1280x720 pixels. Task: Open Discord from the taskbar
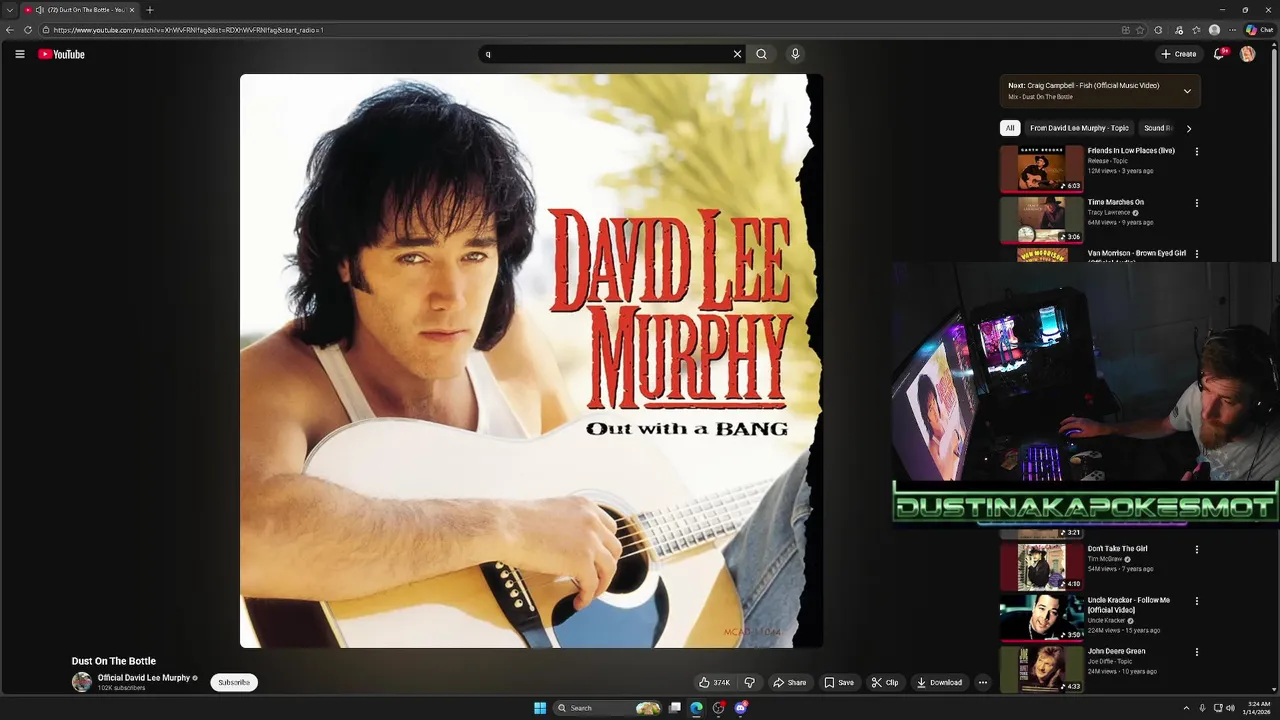[x=741, y=708]
